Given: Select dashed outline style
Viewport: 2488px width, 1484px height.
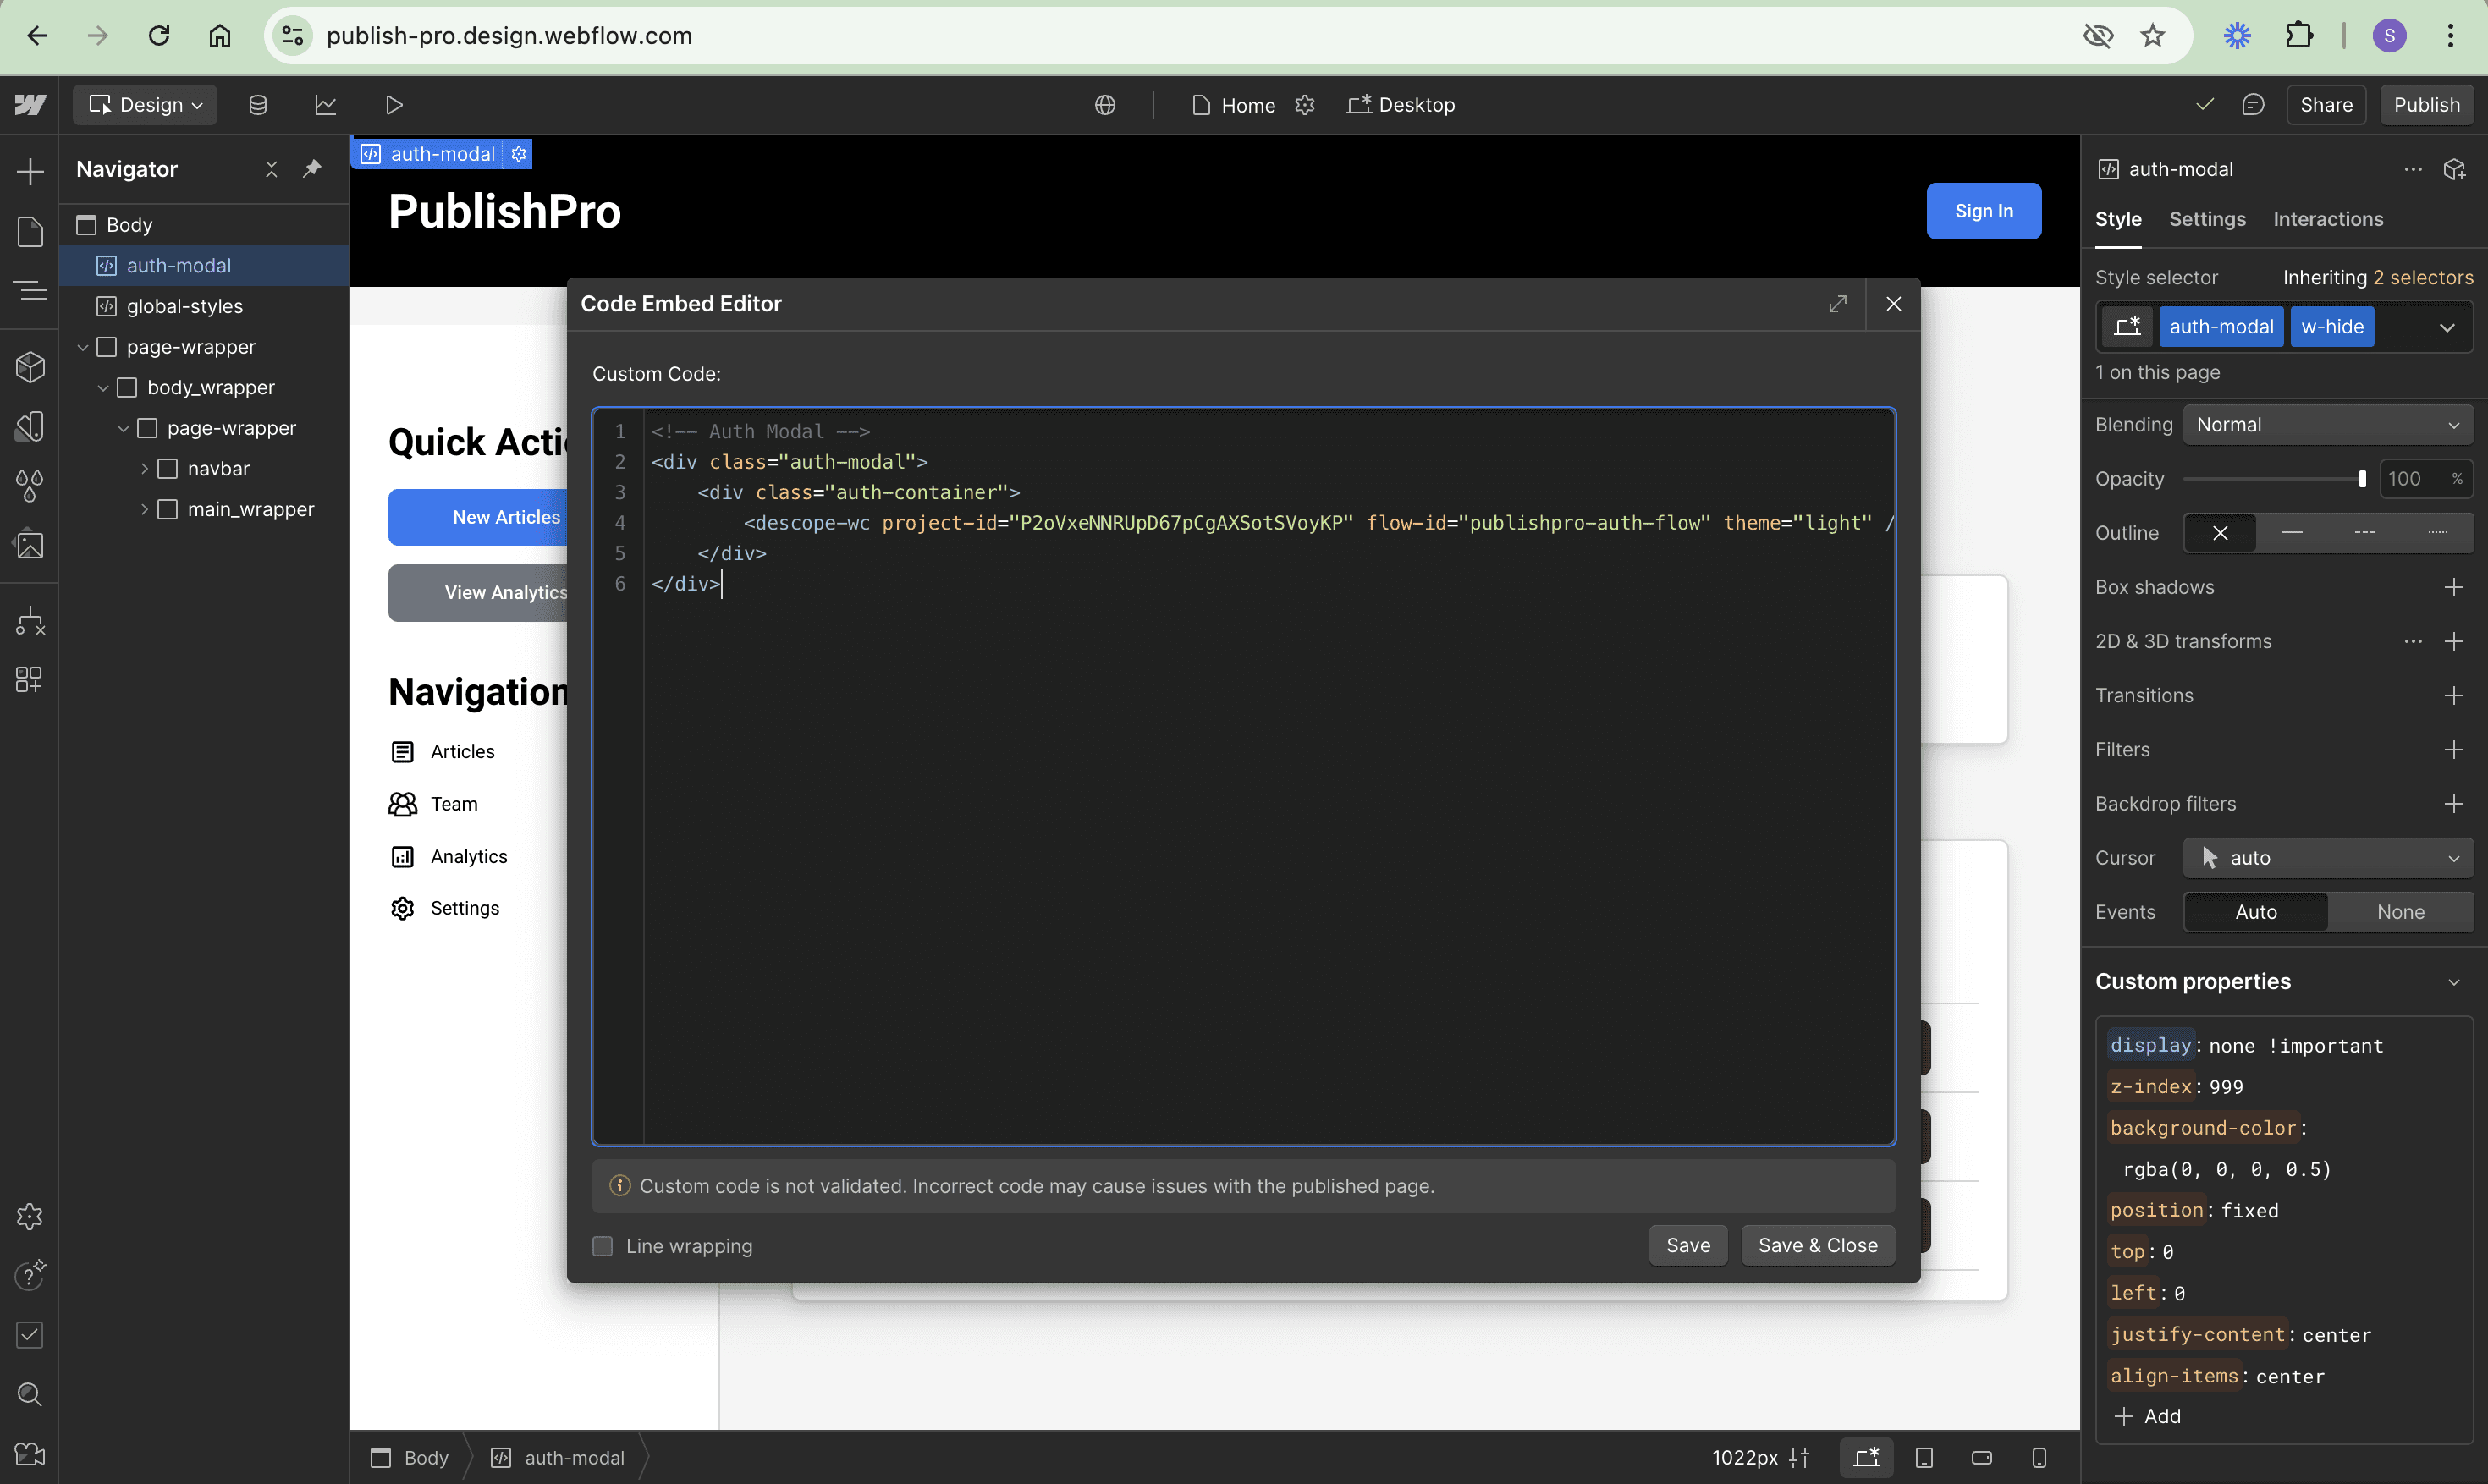Looking at the screenshot, I should click(2364, 533).
